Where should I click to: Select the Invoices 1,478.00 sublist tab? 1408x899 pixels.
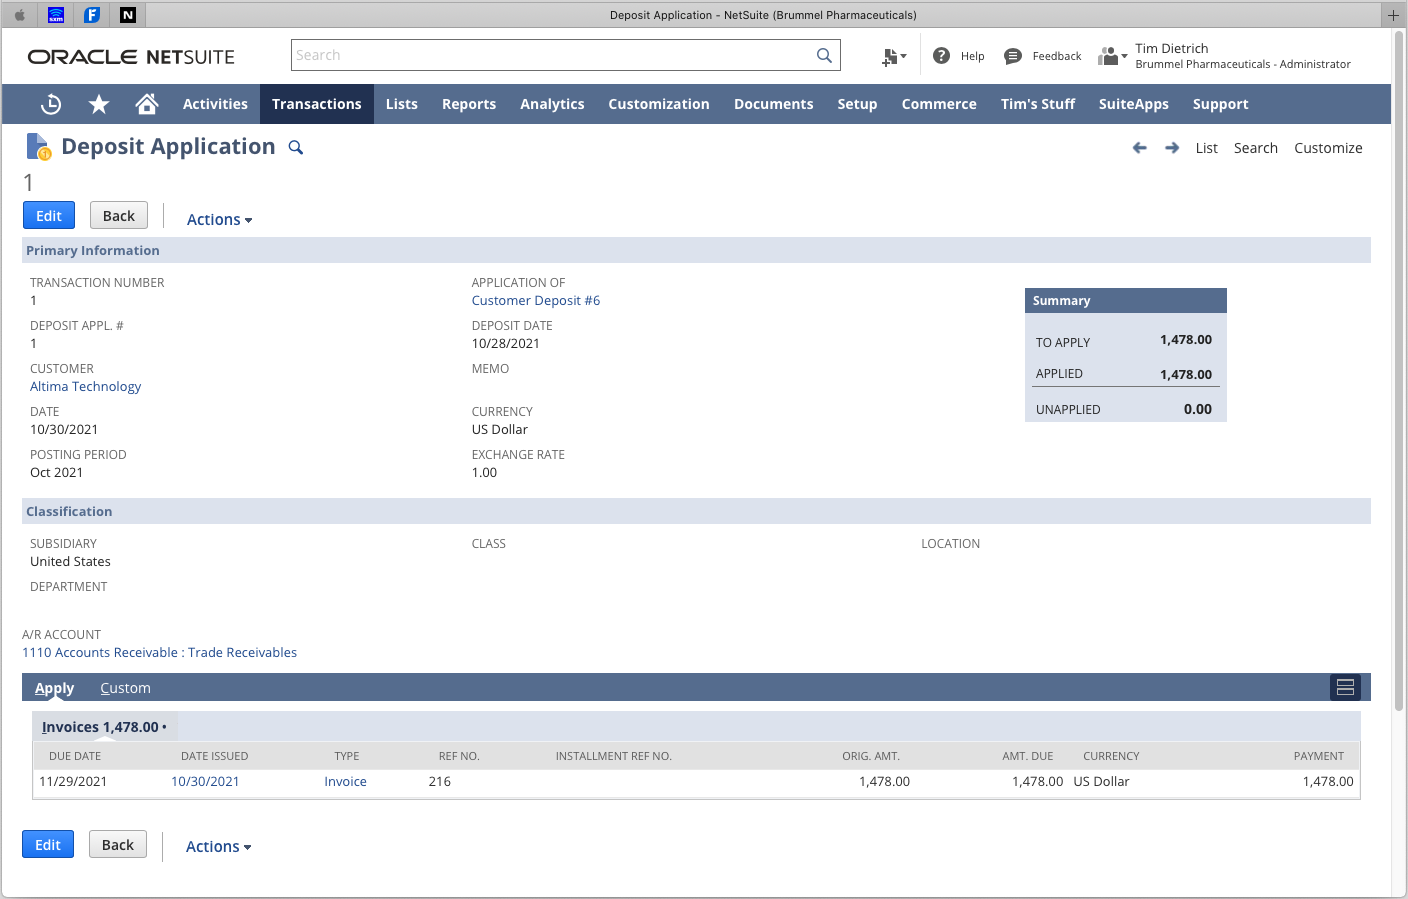[x=104, y=727]
